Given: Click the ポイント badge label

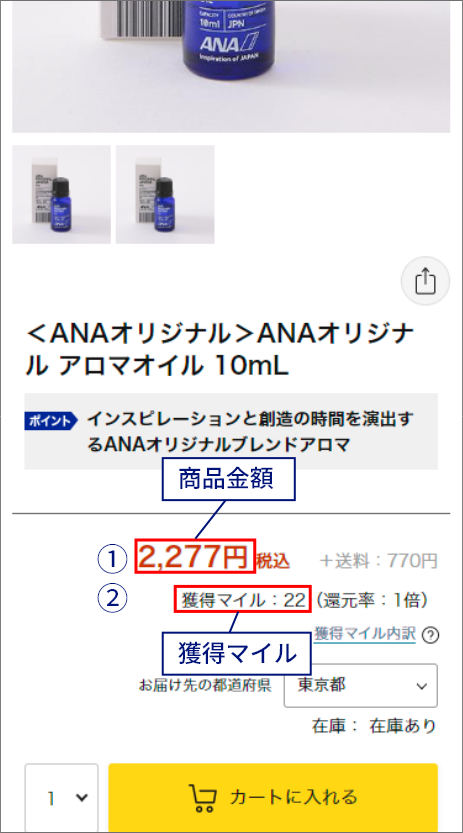Looking at the screenshot, I should tap(50, 421).
